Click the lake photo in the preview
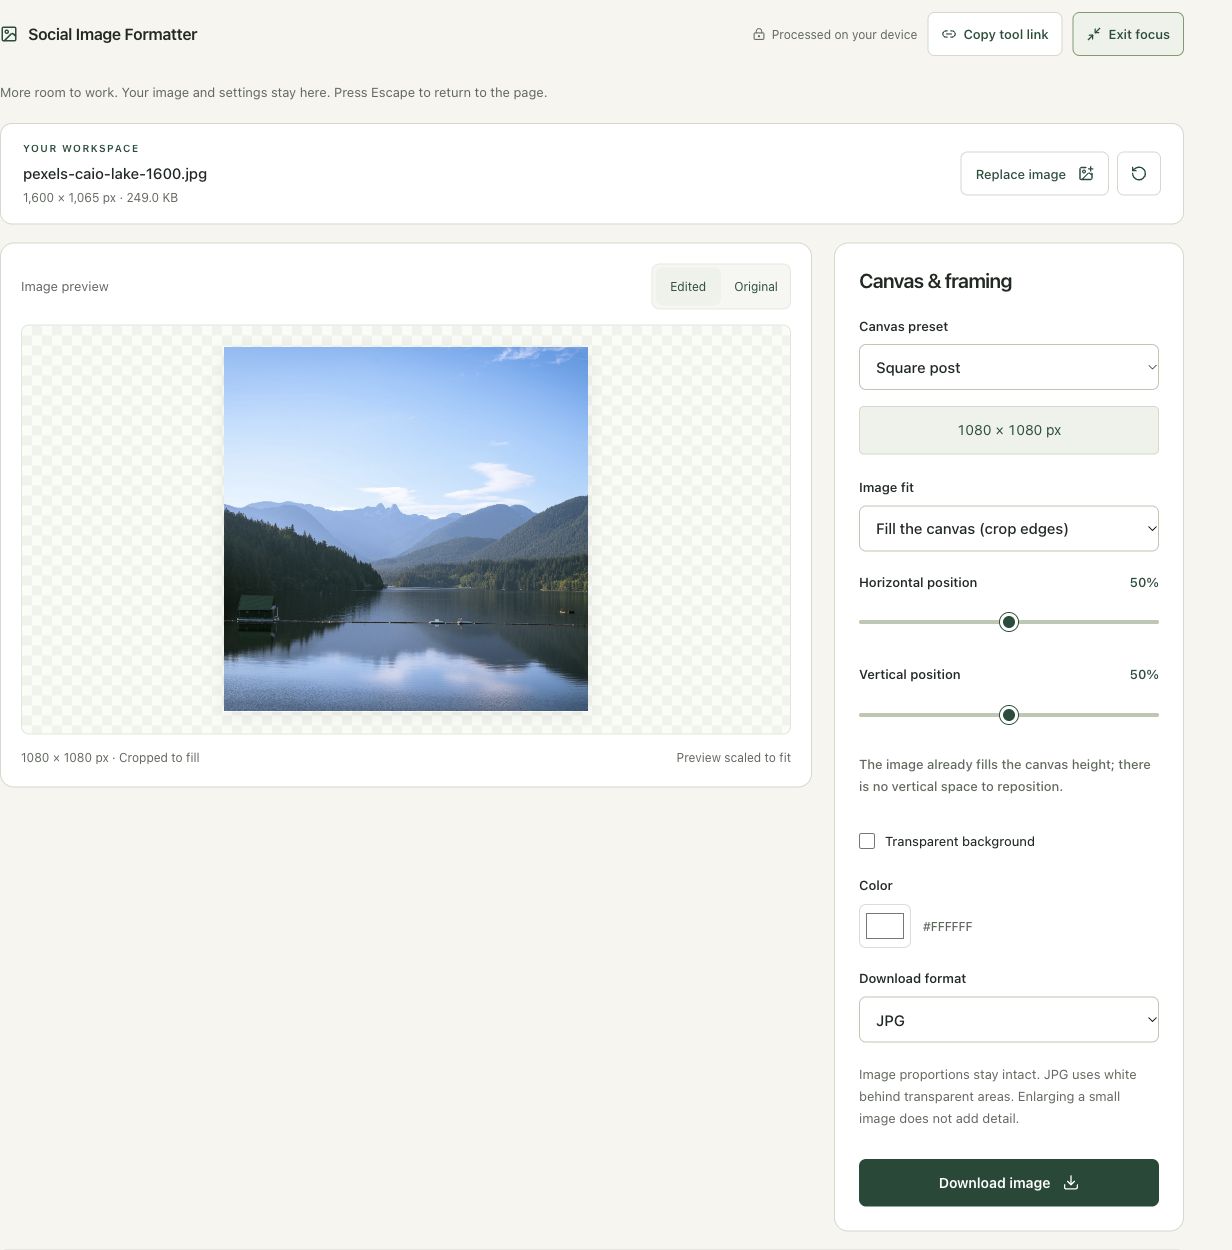The image size is (1232, 1250). click(x=406, y=529)
